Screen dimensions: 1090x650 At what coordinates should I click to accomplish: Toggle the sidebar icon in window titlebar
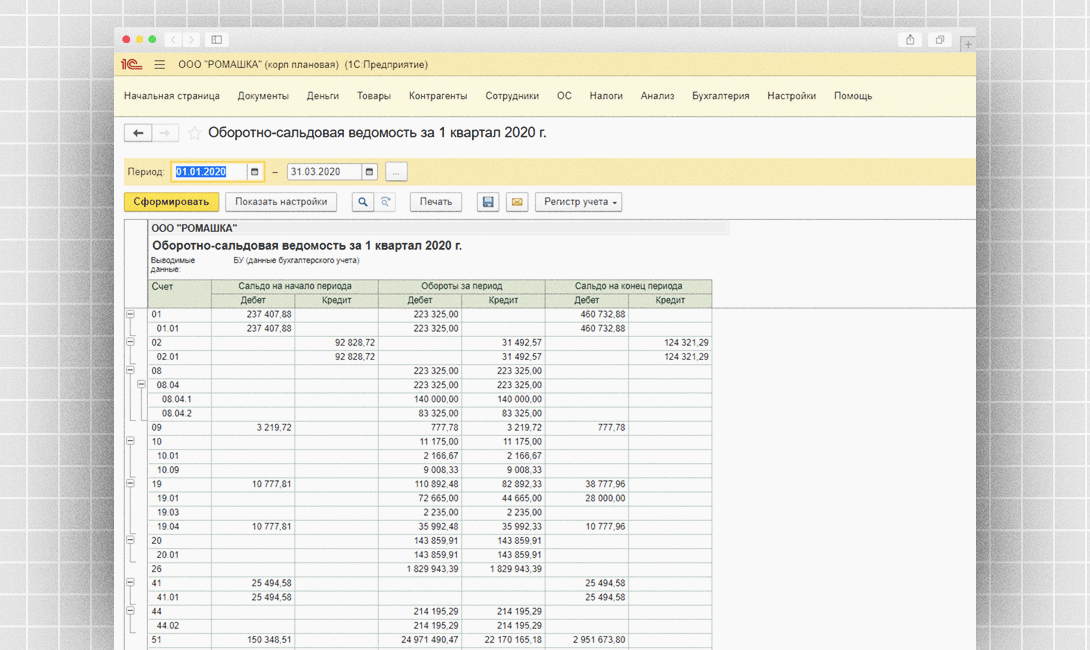(217, 40)
